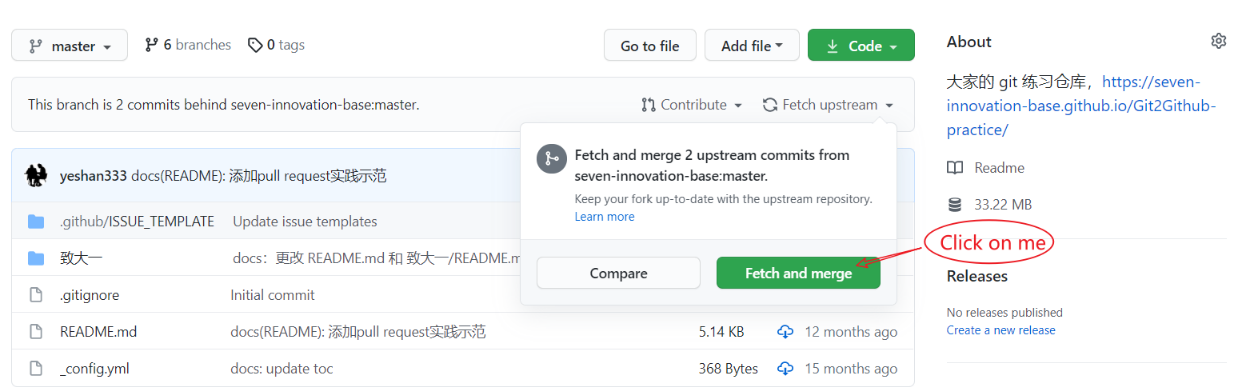Open the master branch dropdown
This screenshot has height=391, width=1238.
(69, 46)
